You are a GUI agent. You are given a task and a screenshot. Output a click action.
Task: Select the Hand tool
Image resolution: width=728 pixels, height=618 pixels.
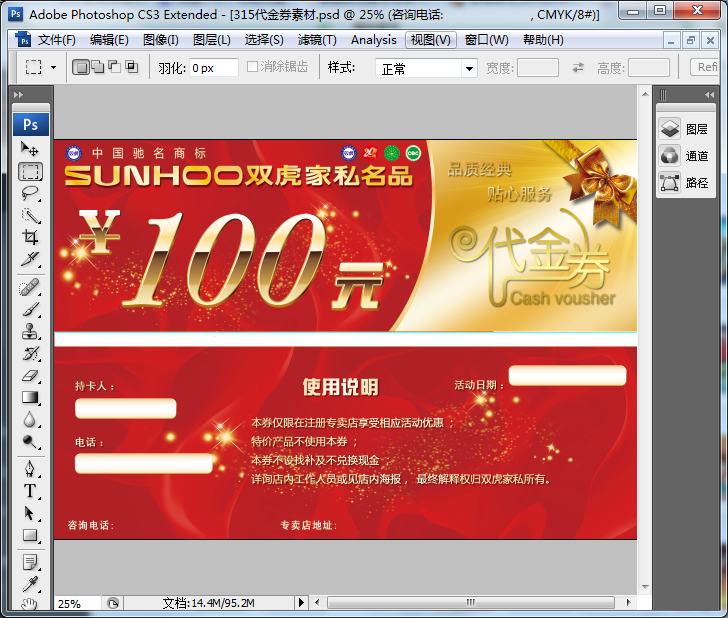pyautogui.click(x=30, y=604)
